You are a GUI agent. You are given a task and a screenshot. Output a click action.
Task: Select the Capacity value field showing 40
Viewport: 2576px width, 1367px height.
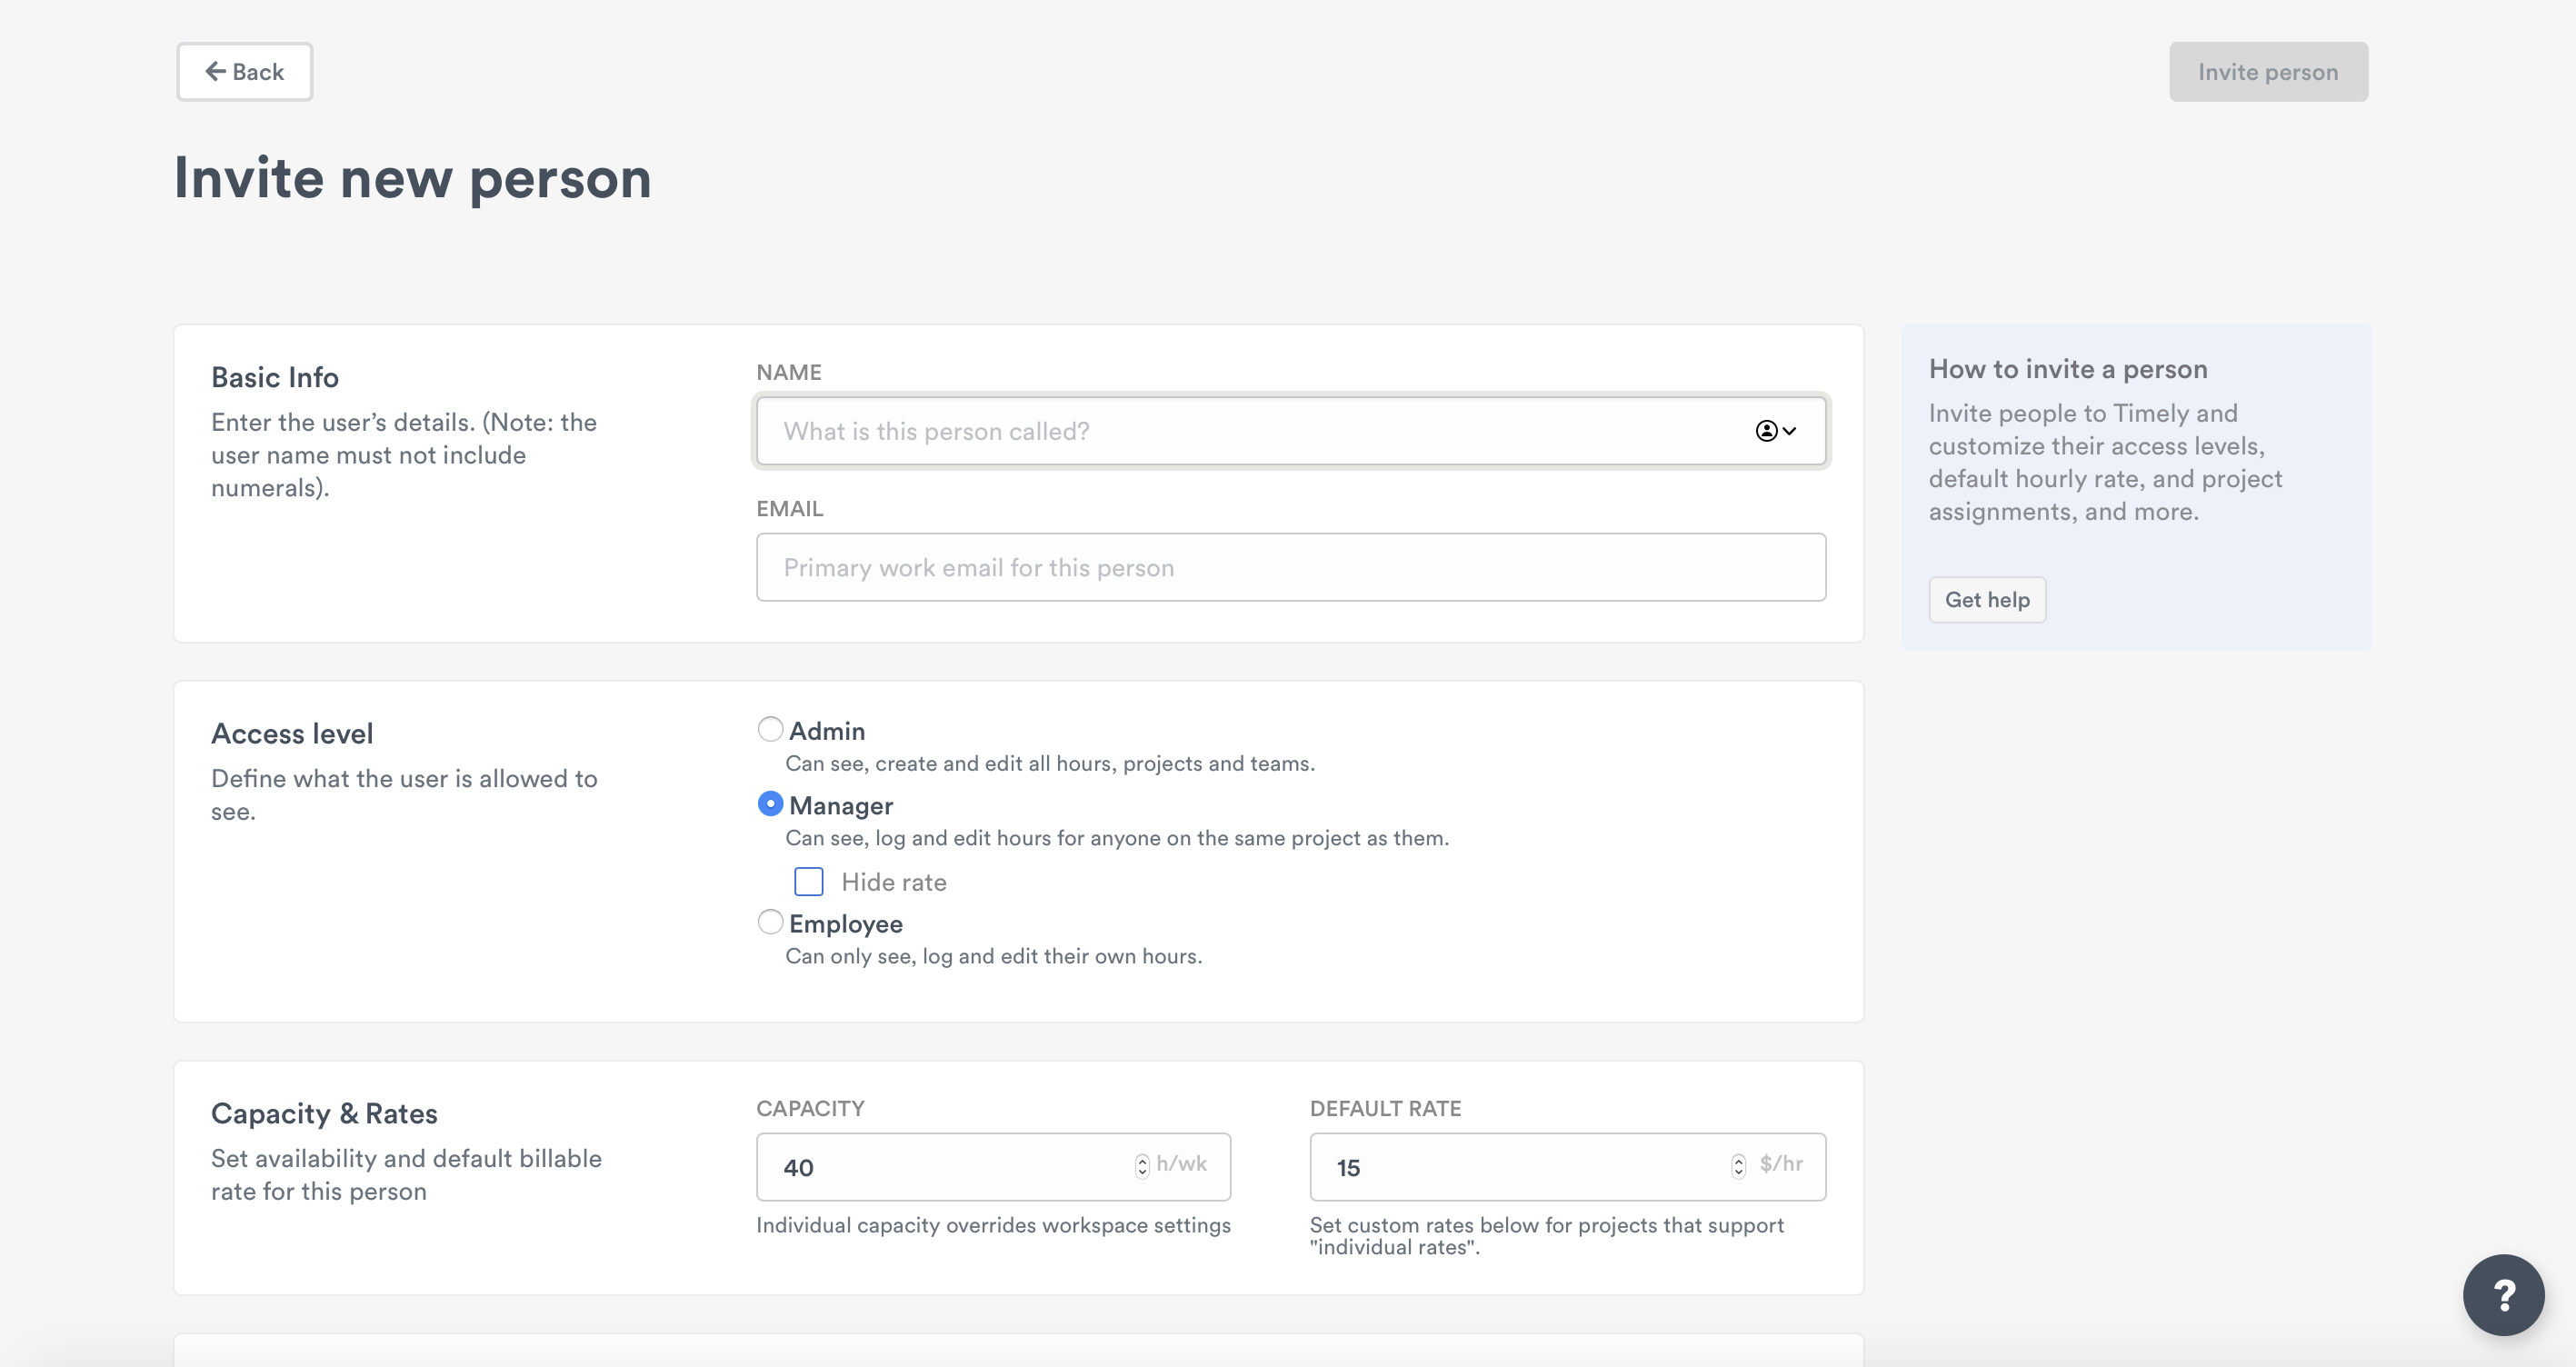tap(940, 1166)
